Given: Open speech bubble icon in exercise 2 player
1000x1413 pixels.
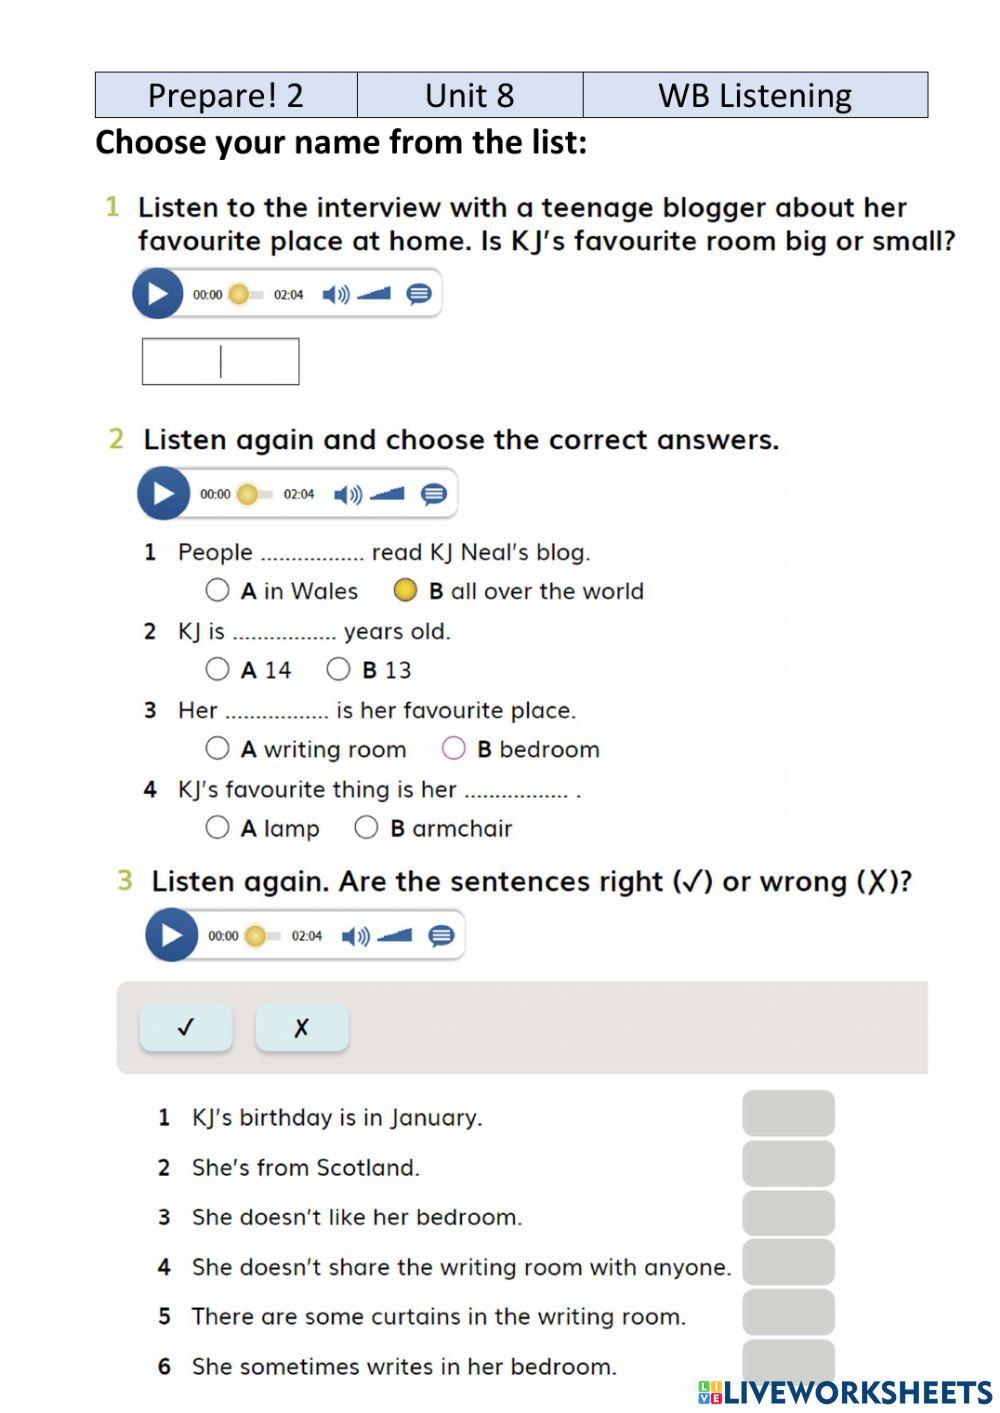Looking at the screenshot, I should (434, 494).
